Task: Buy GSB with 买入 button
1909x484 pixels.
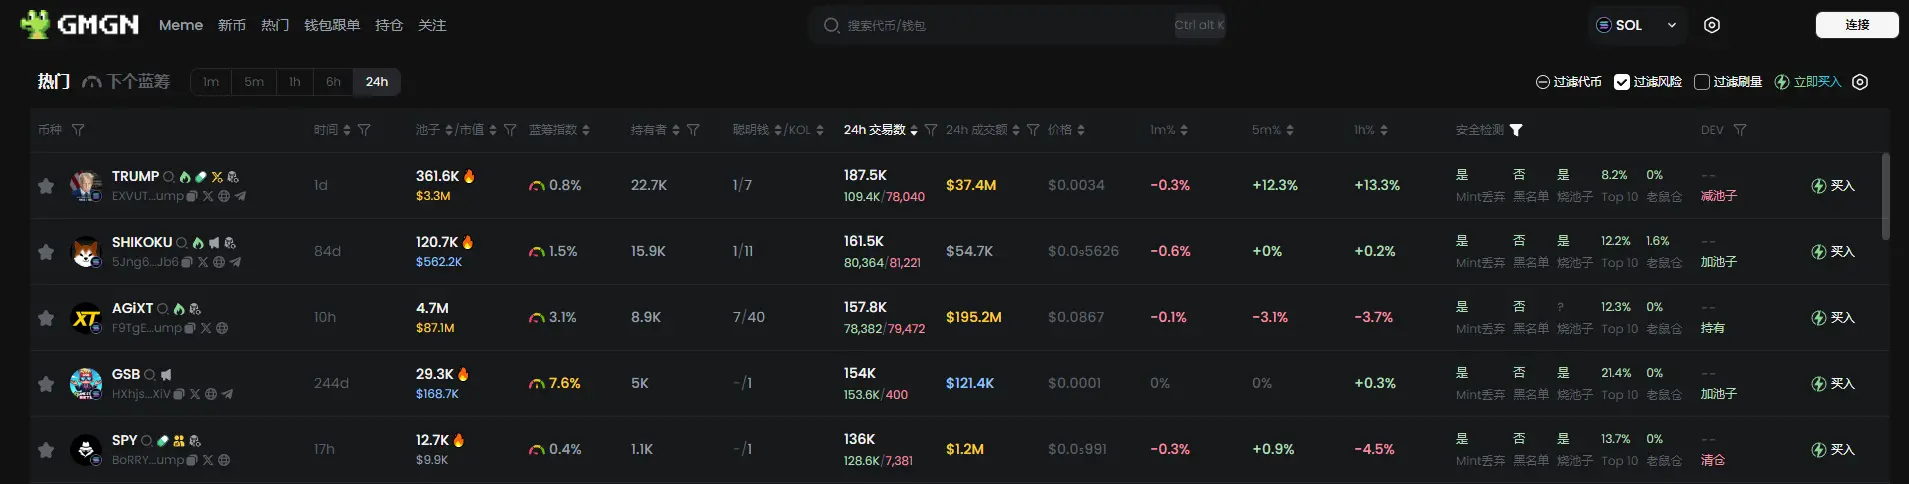Action: 1833,384
